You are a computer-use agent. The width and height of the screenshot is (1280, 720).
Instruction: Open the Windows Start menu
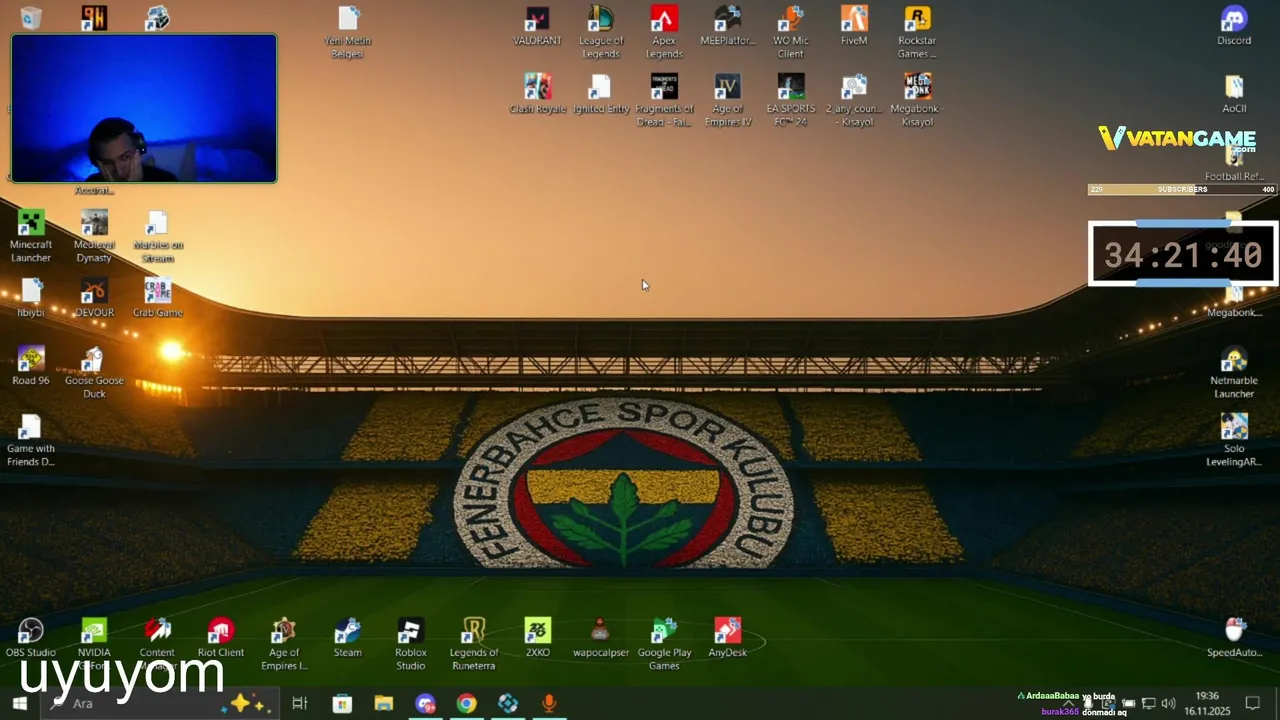(x=19, y=704)
